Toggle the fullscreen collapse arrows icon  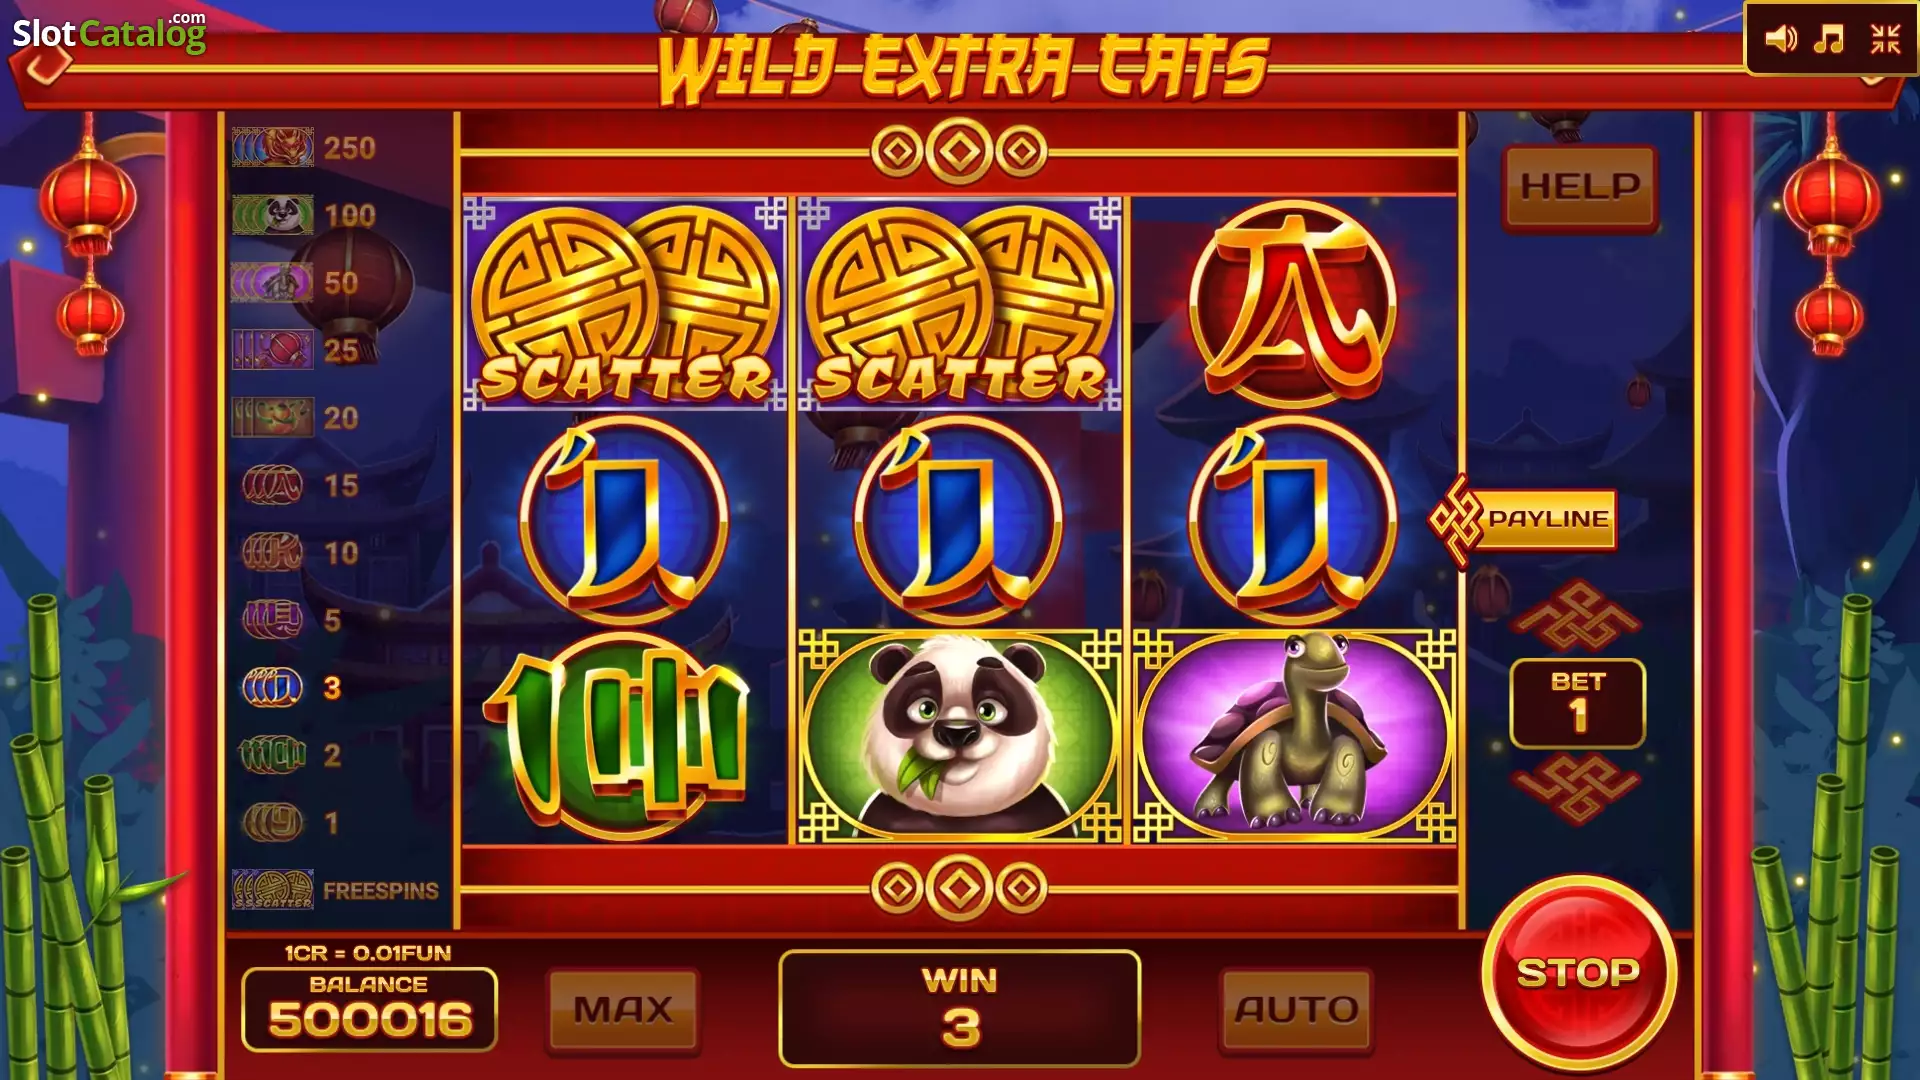click(x=1885, y=39)
